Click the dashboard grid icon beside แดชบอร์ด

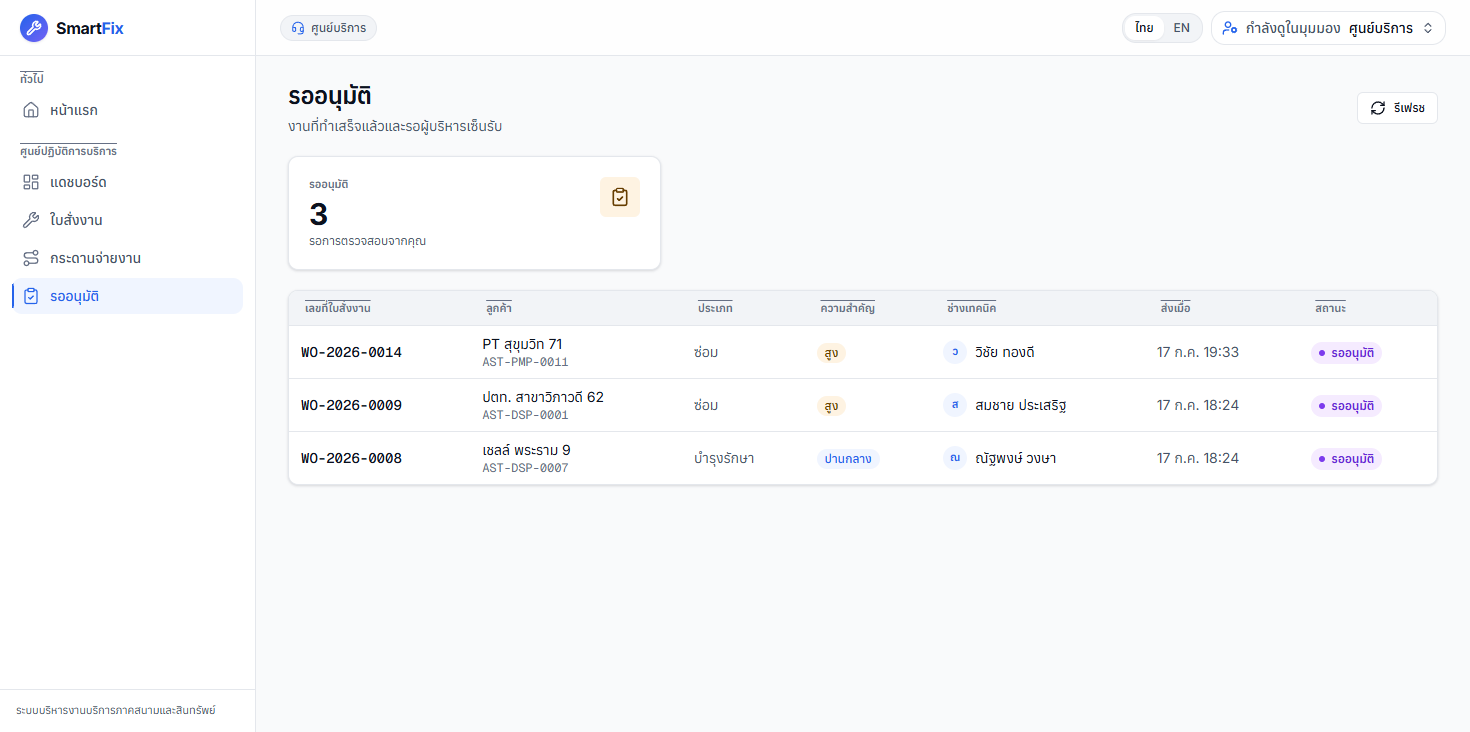(x=31, y=182)
